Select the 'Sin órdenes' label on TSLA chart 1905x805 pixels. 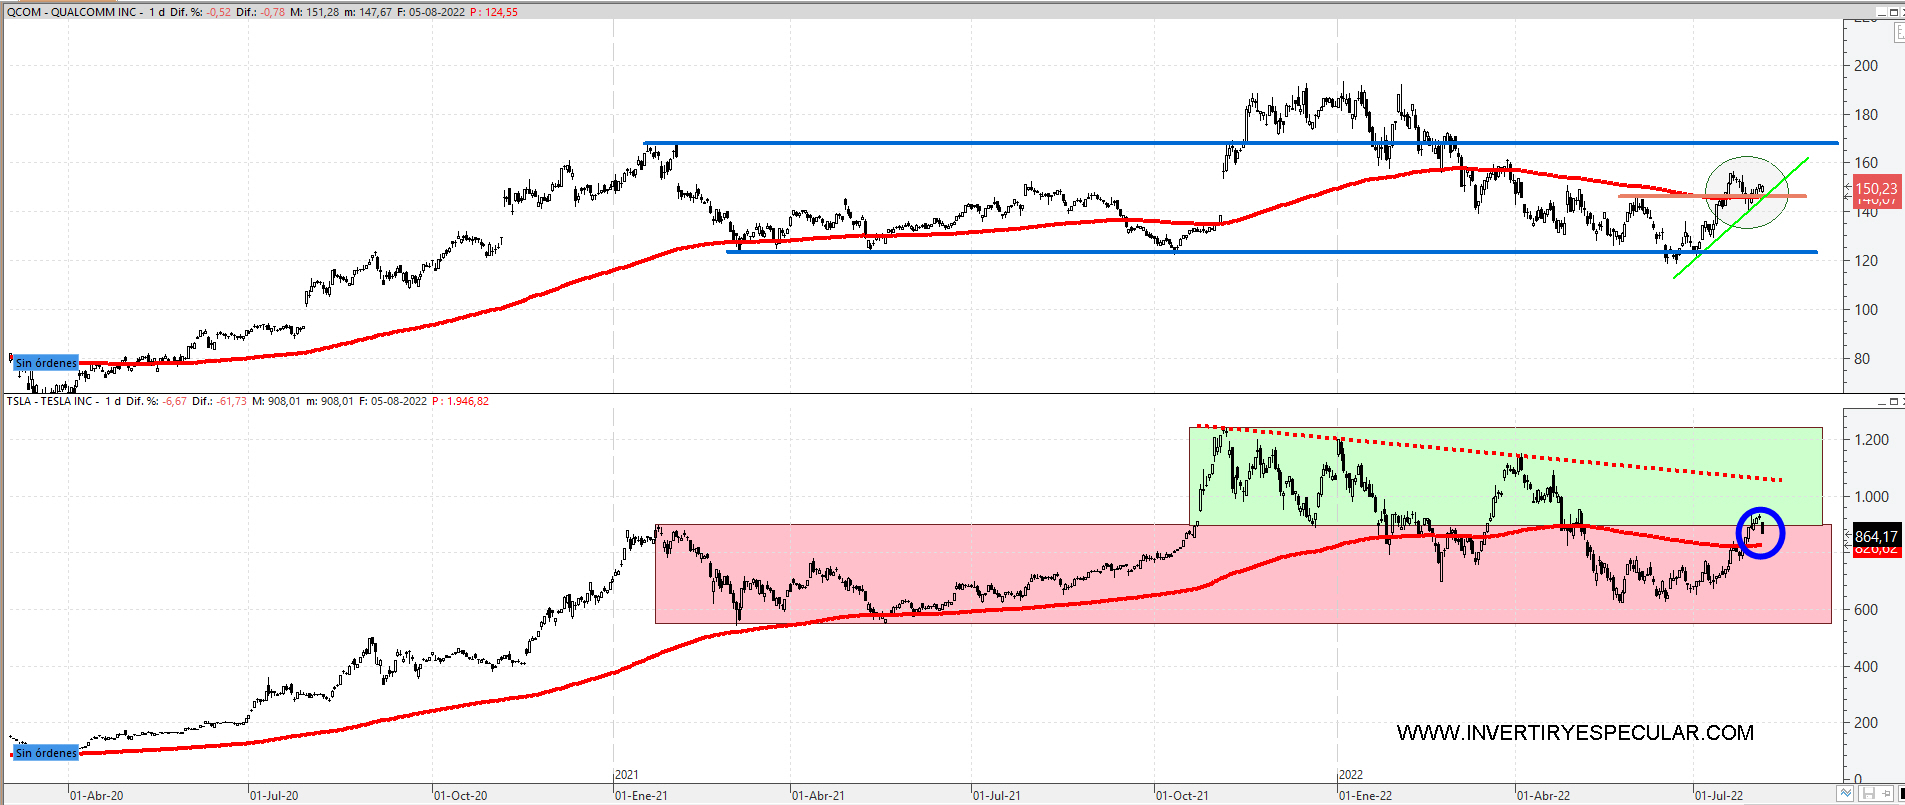[x=45, y=753]
